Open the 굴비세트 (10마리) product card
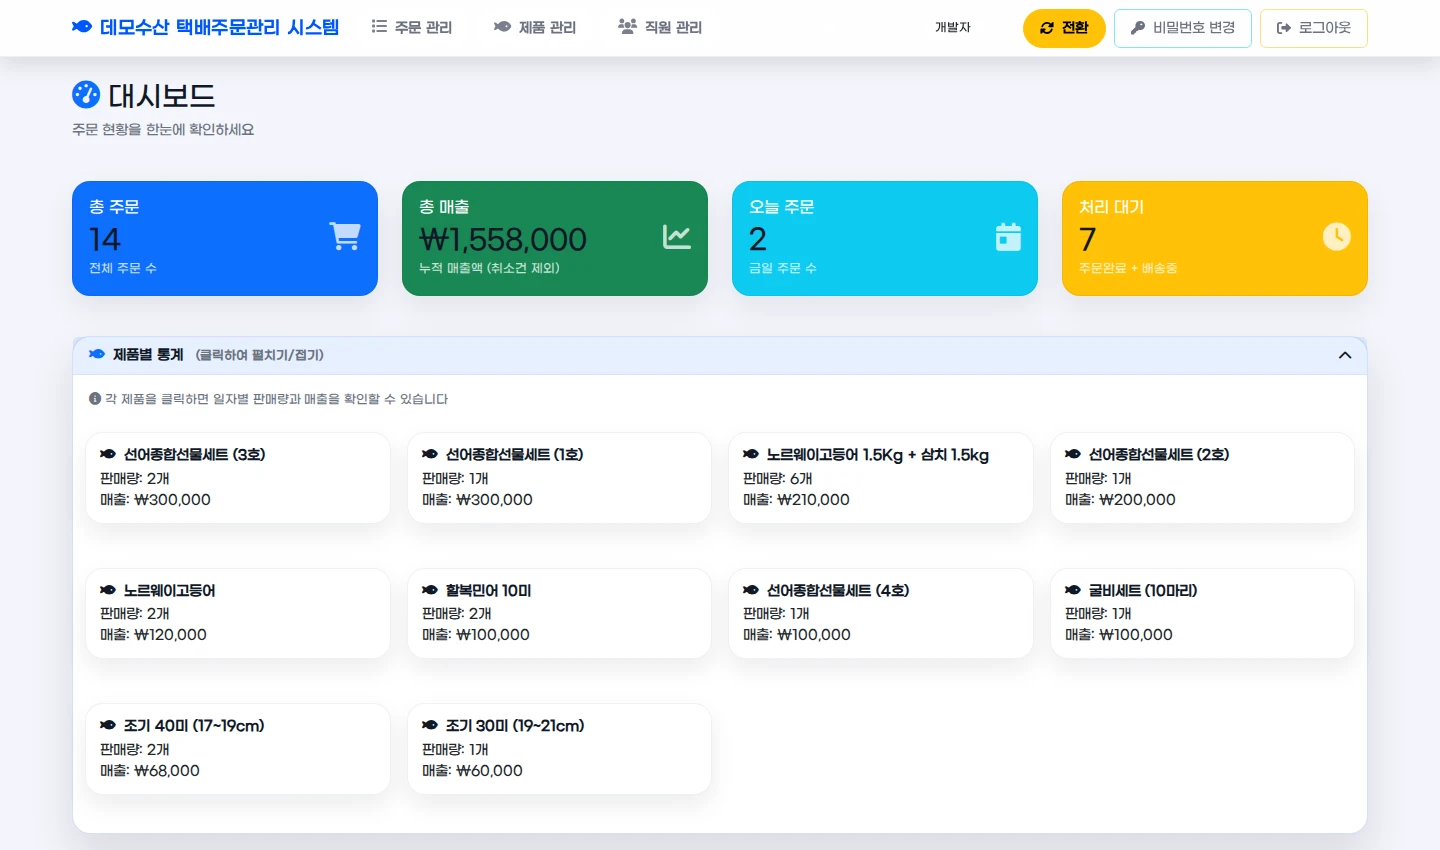 tap(1203, 613)
